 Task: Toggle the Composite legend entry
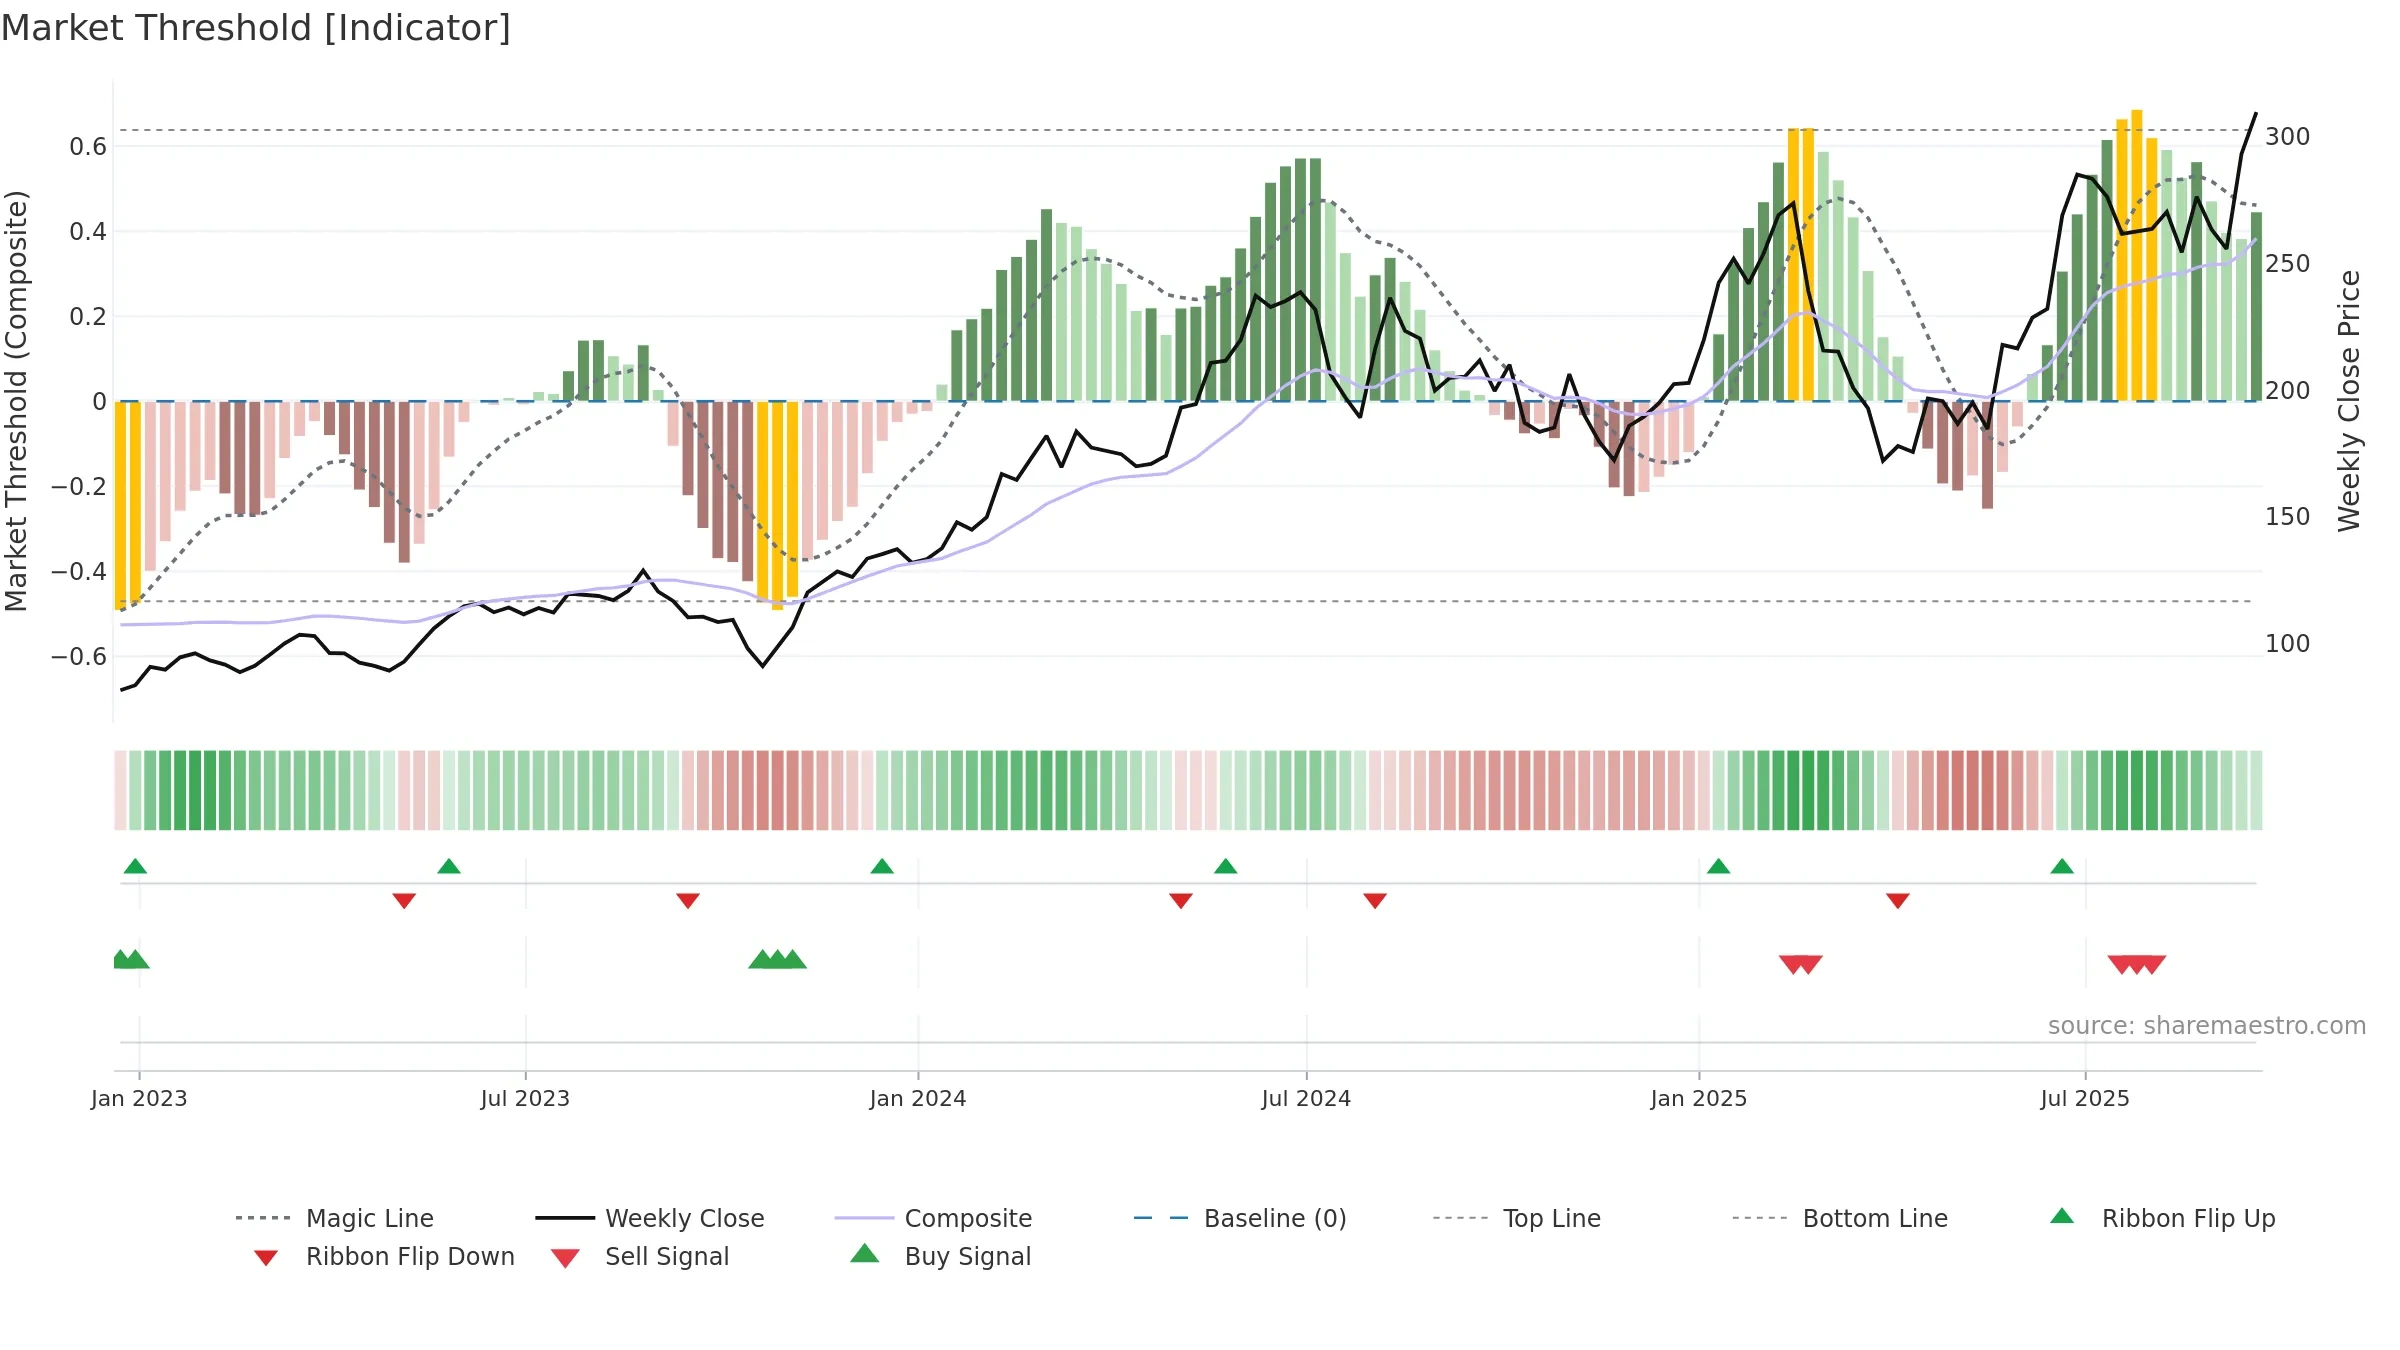[933, 1218]
